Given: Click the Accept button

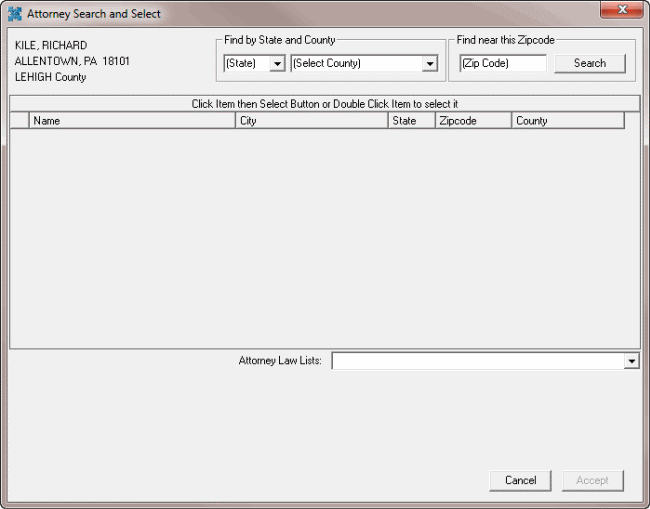Looking at the screenshot, I should [x=592, y=480].
